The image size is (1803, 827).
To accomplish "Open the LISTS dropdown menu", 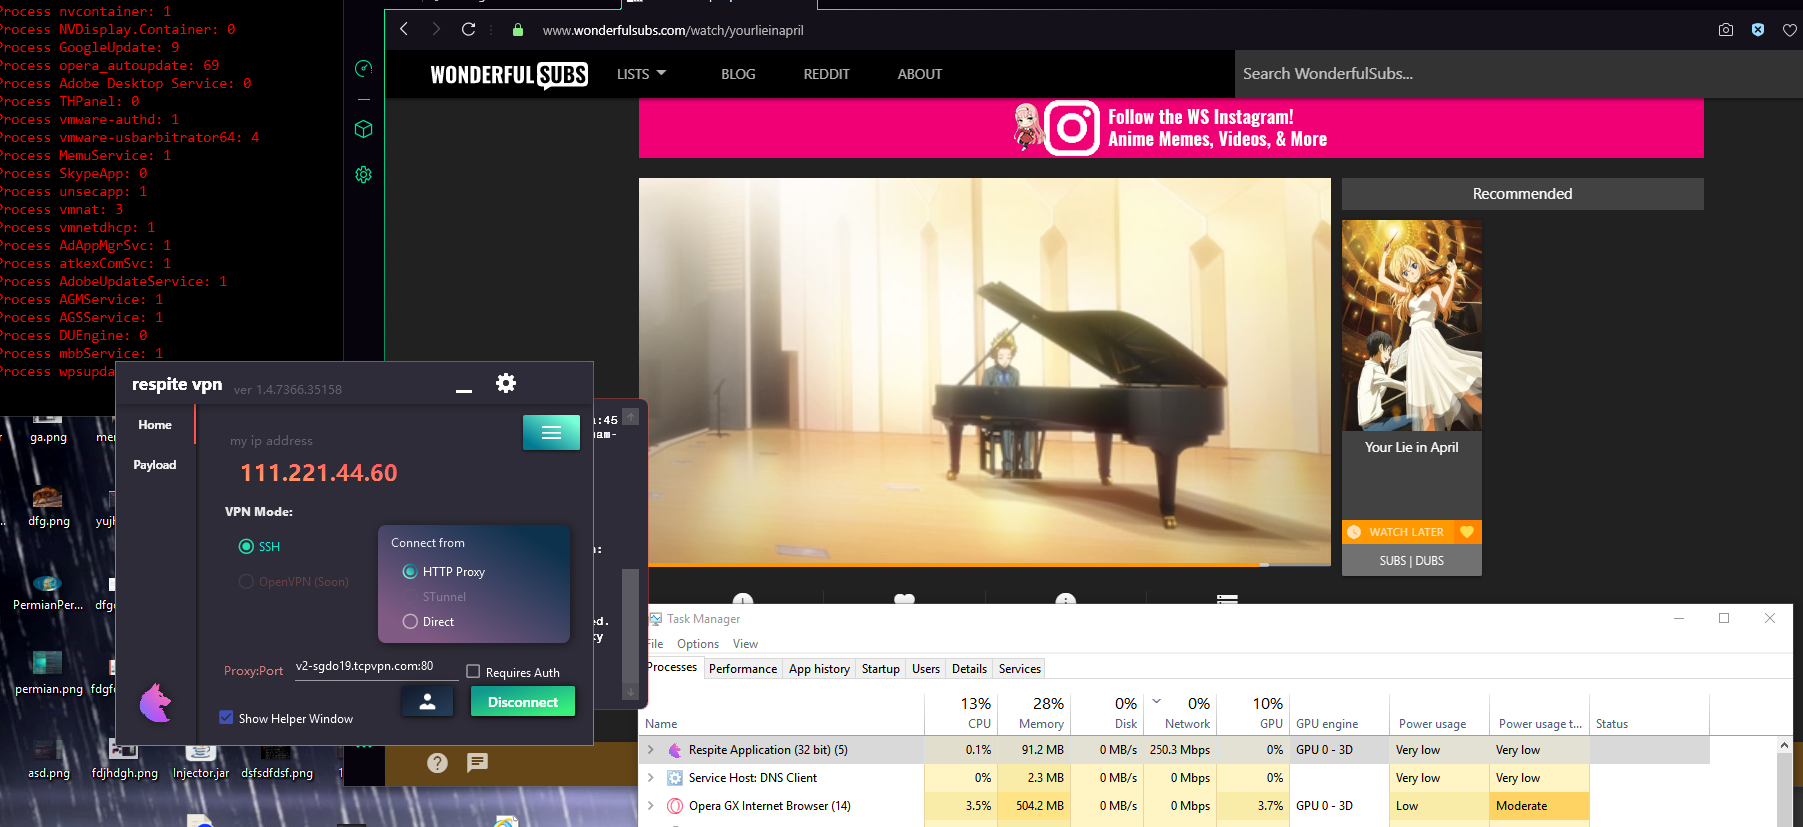I will [x=641, y=74].
